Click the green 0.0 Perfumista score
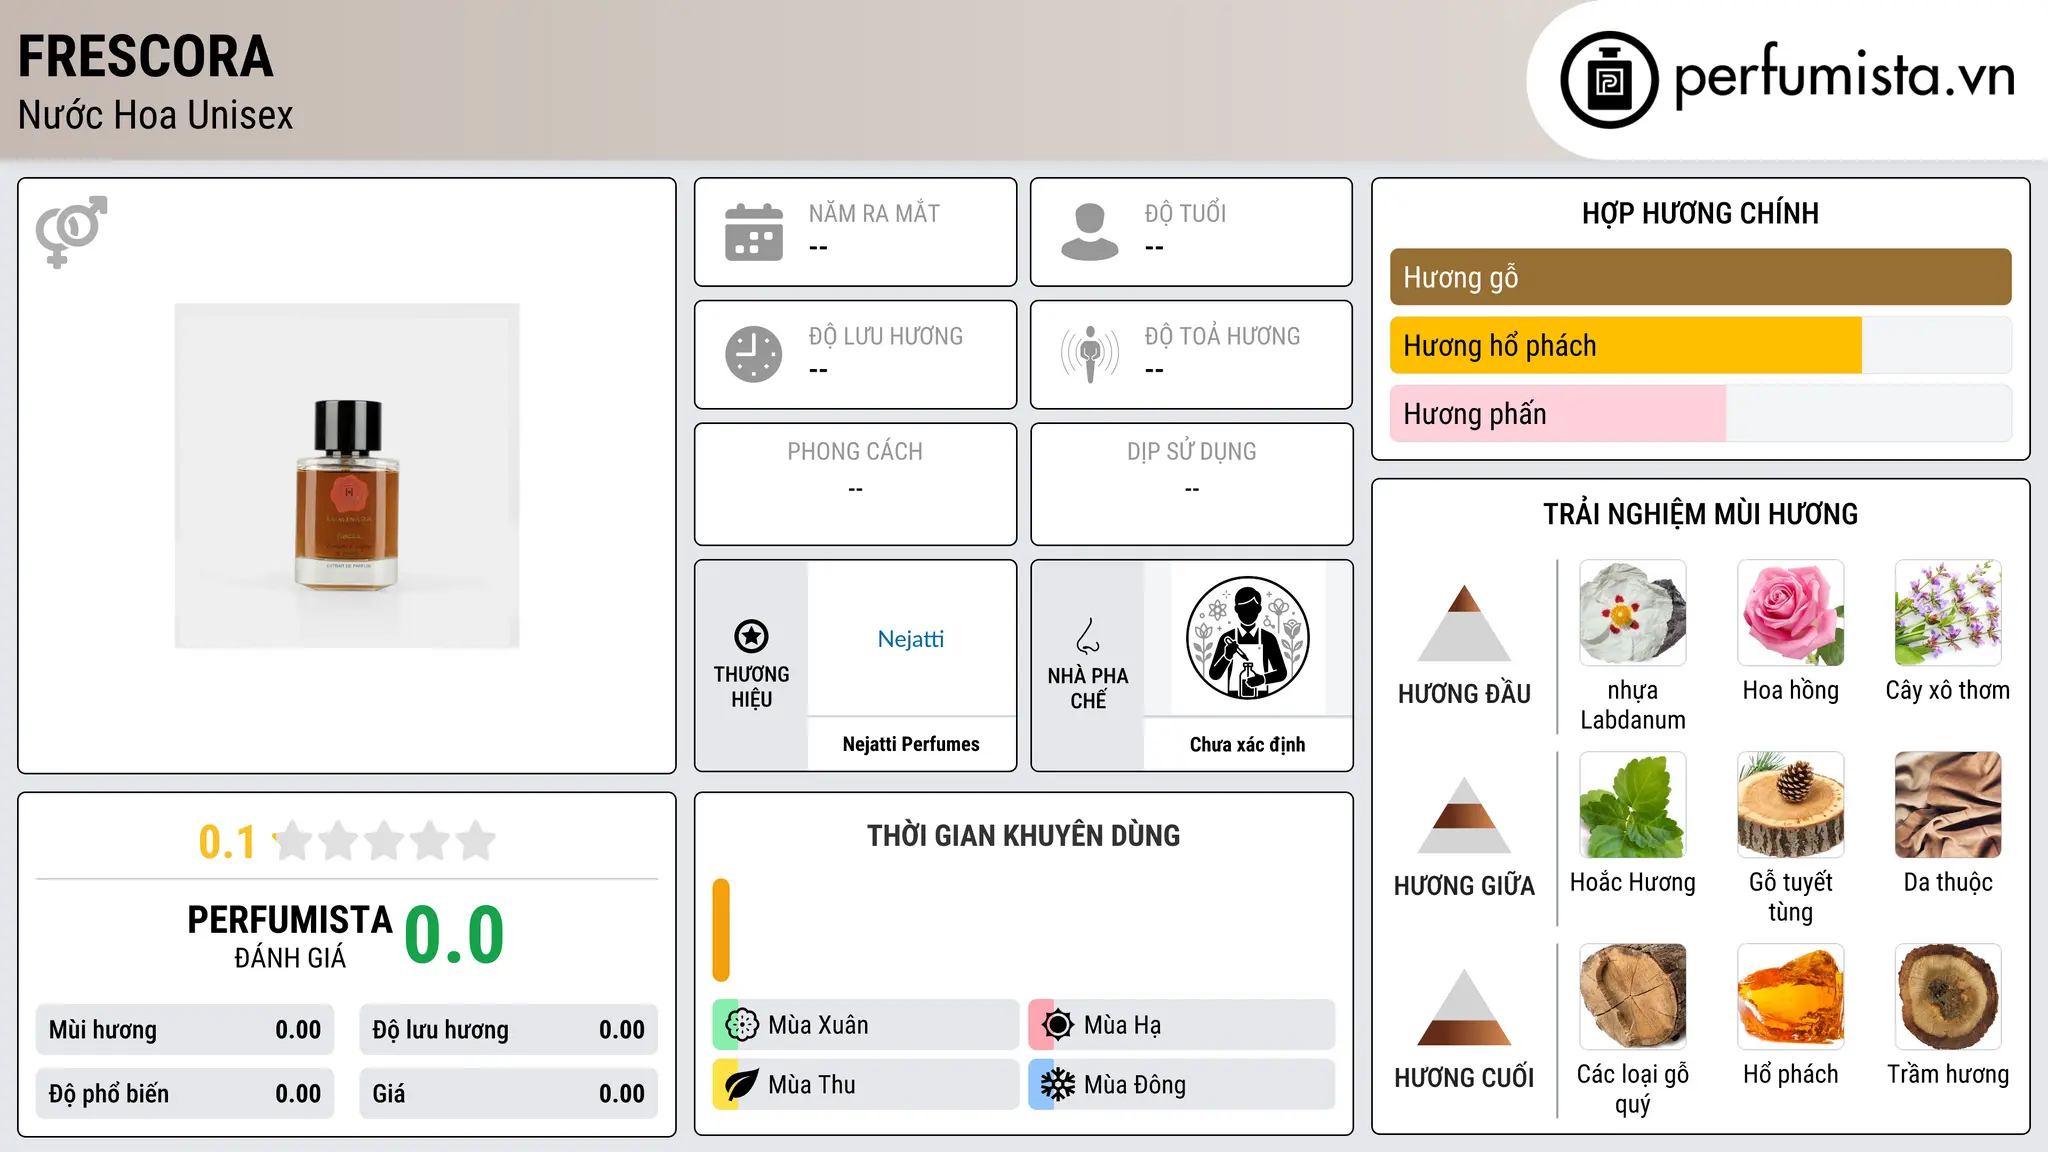The height and width of the screenshot is (1152, 2048). coord(454,935)
